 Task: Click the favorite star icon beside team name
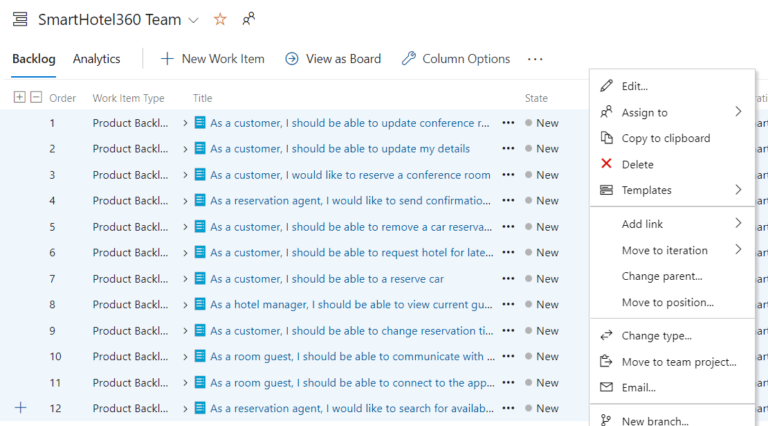coord(220,19)
